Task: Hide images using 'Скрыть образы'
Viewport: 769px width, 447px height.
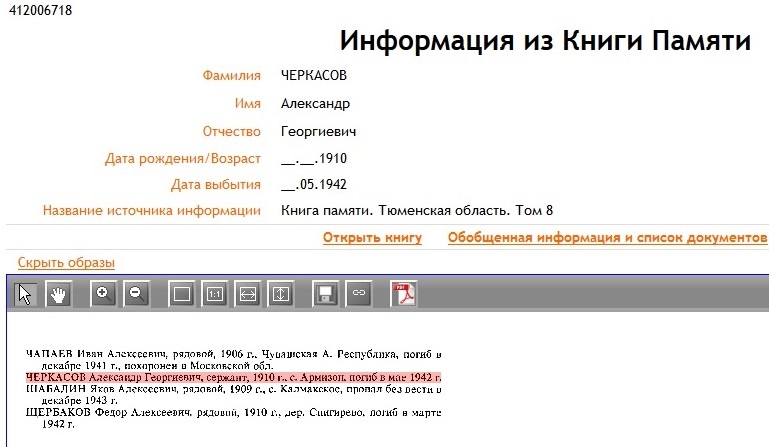Action: pyautogui.click(x=66, y=263)
